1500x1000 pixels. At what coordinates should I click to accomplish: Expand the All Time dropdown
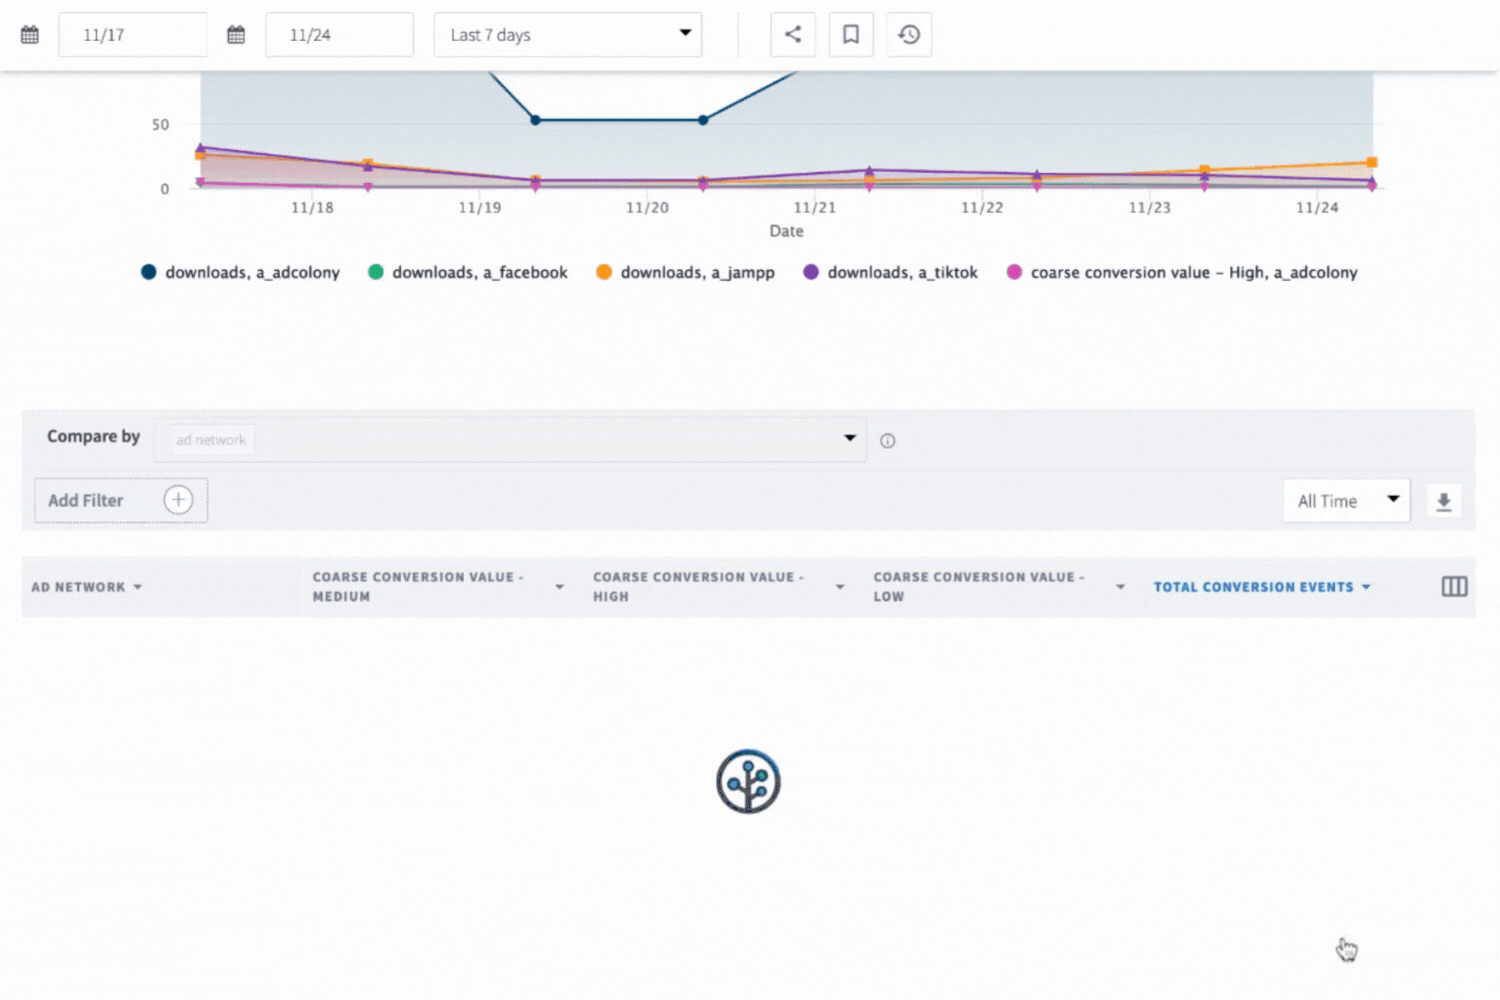click(x=1346, y=501)
